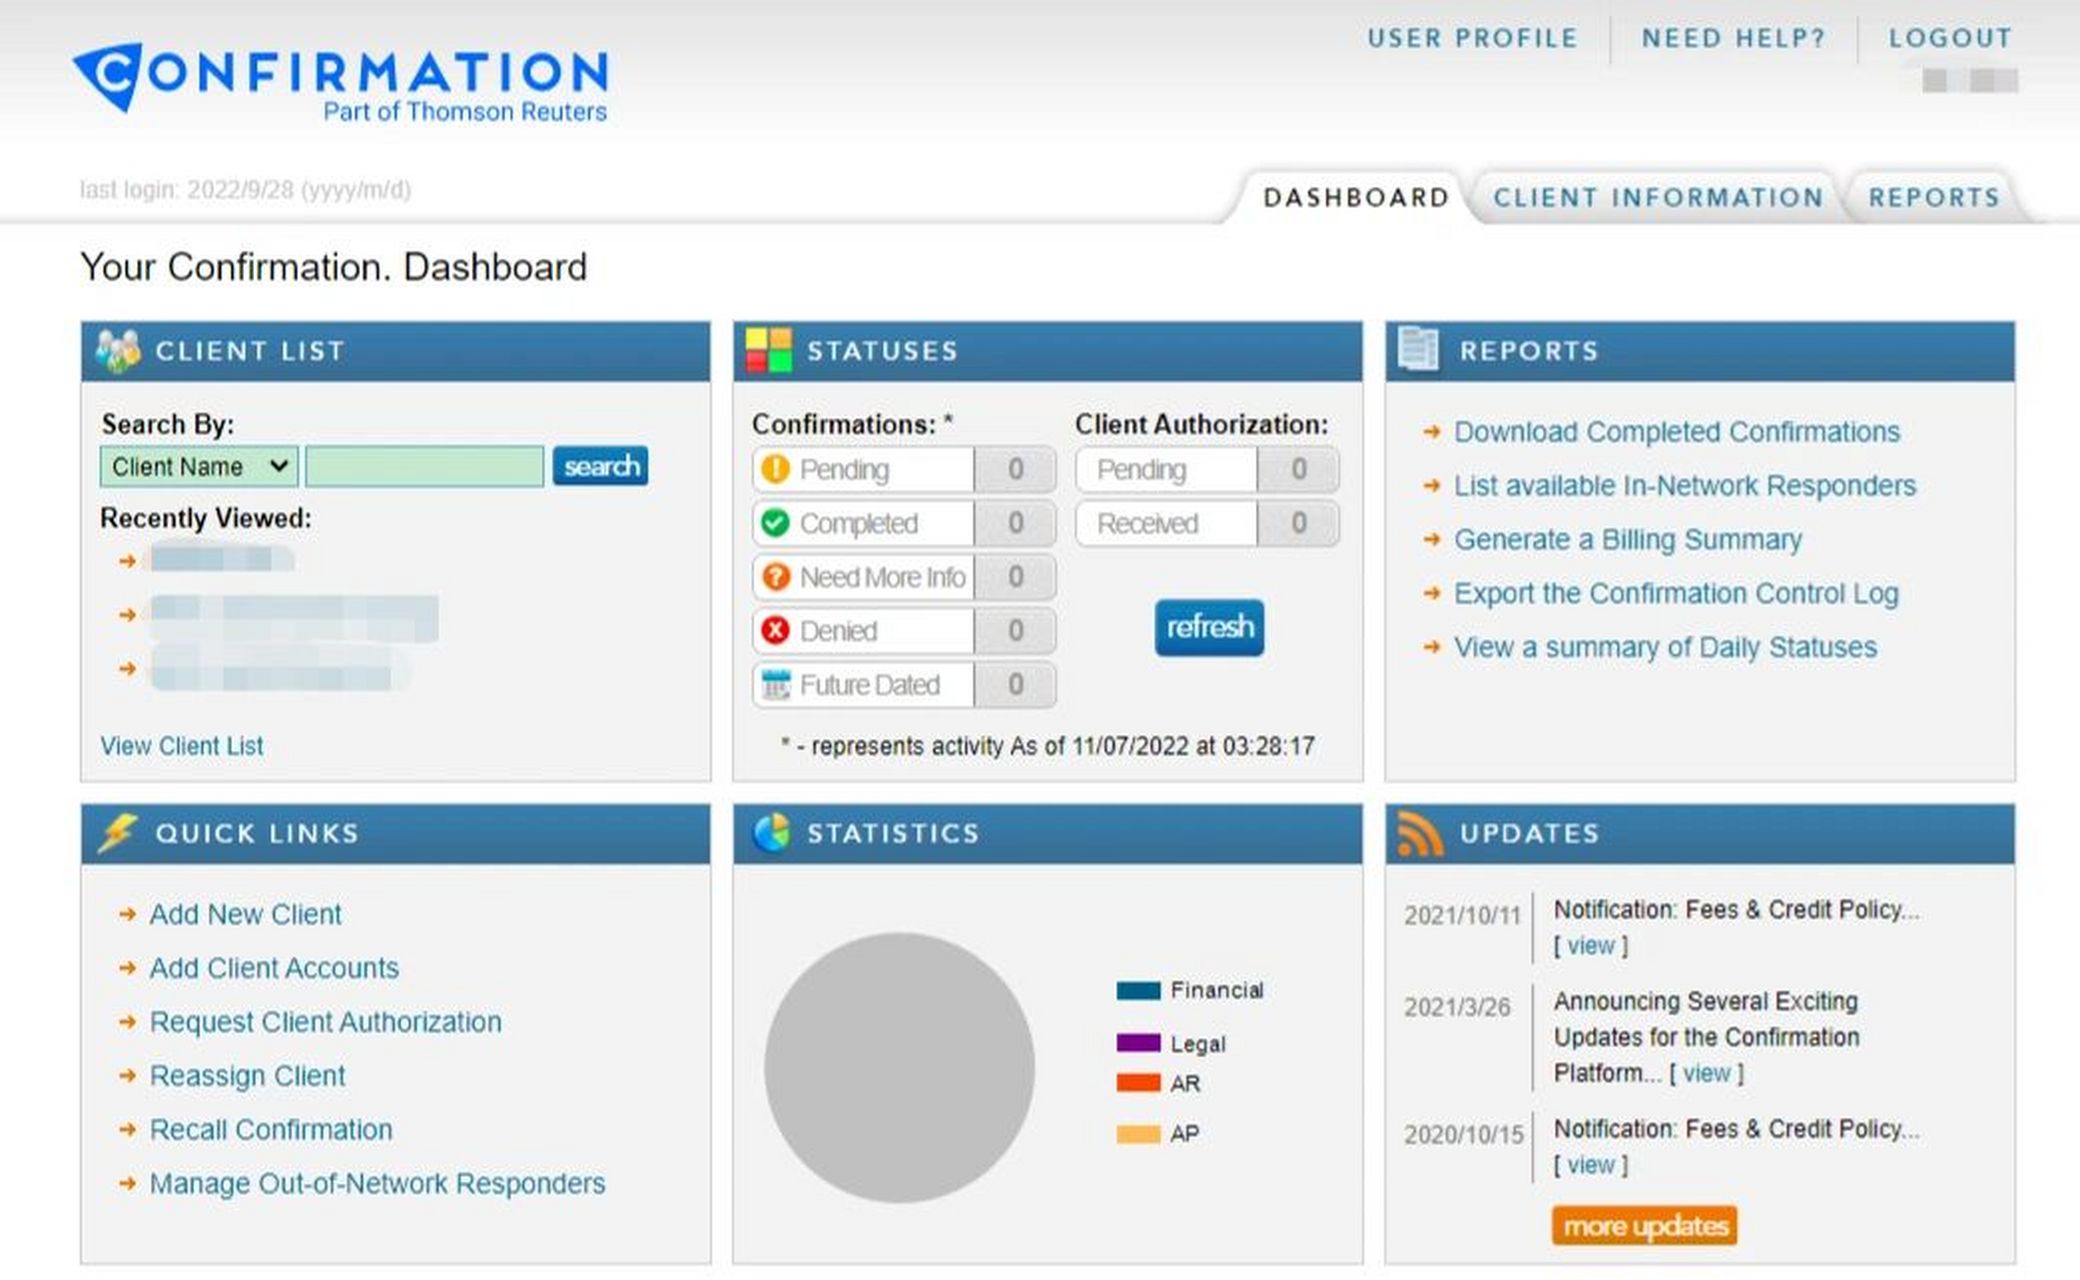This screenshot has height=1280, width=2080.
Task: Click the red Denied X icon
Action: pyautogui.click(x=775, y=631)
